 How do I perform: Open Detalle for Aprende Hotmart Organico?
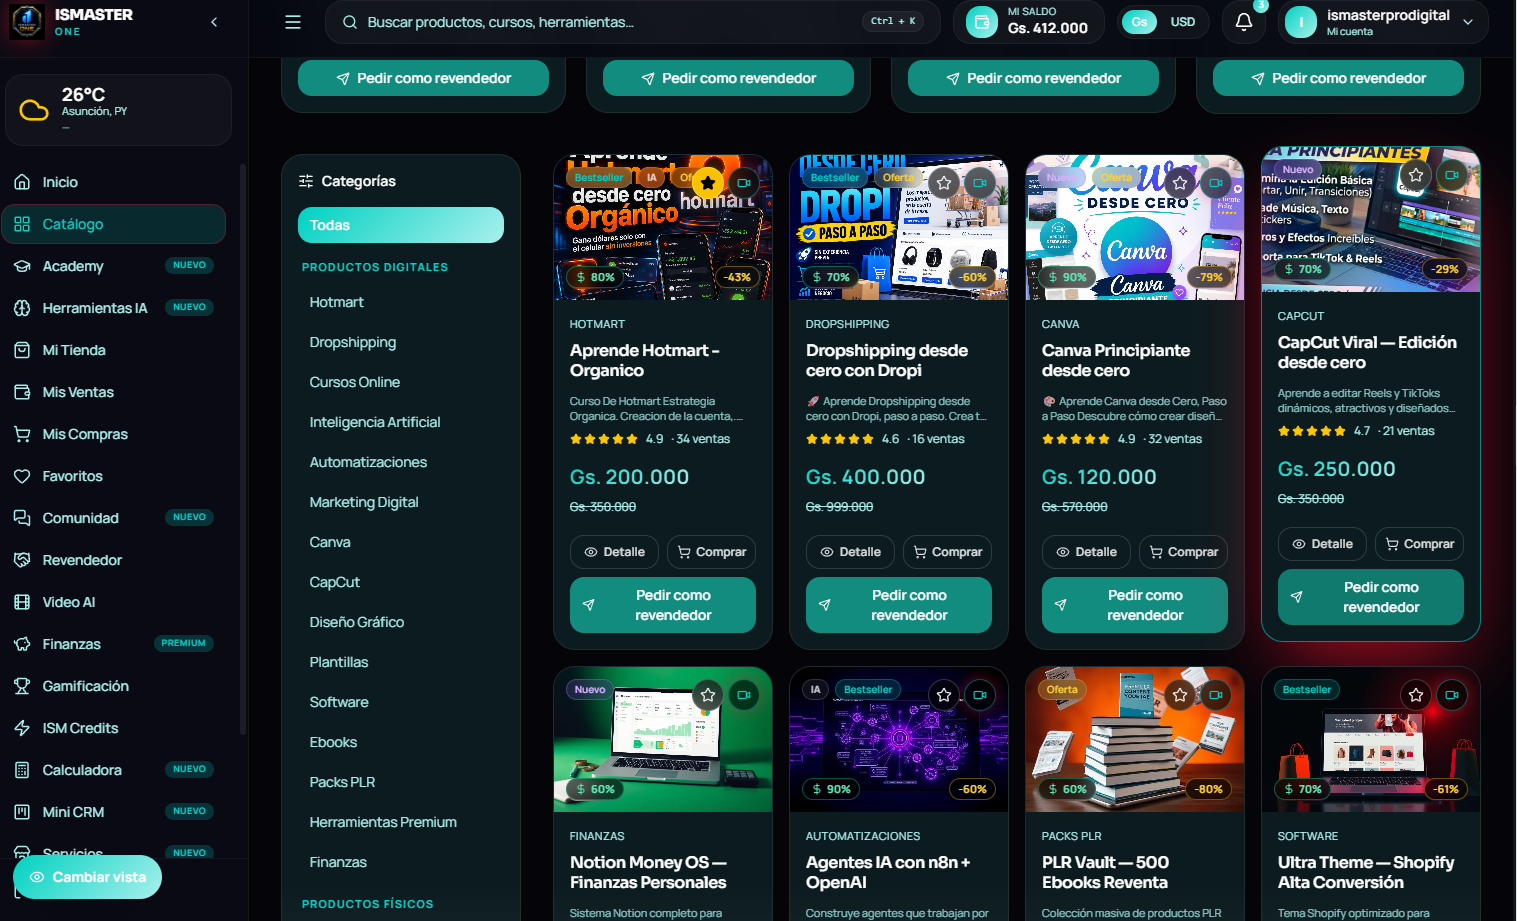(615, 552)
